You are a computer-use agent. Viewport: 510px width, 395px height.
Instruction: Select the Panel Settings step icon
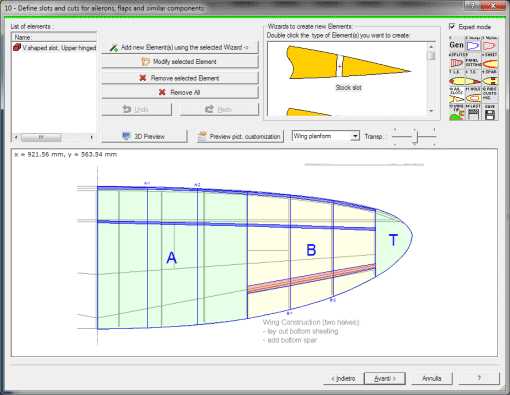[x=473, y=61]
